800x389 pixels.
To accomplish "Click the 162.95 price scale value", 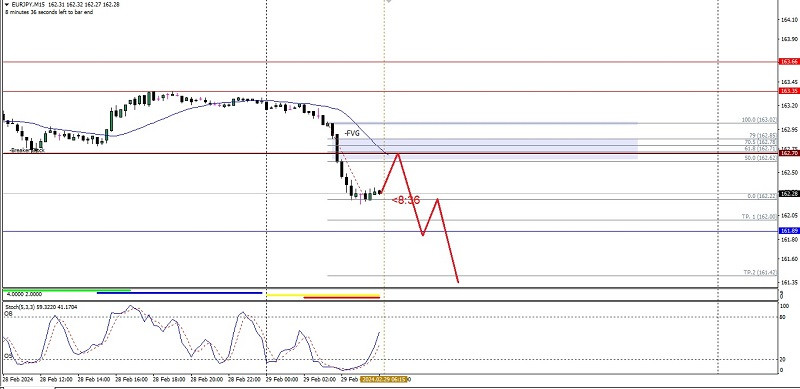I will (789, 129).
